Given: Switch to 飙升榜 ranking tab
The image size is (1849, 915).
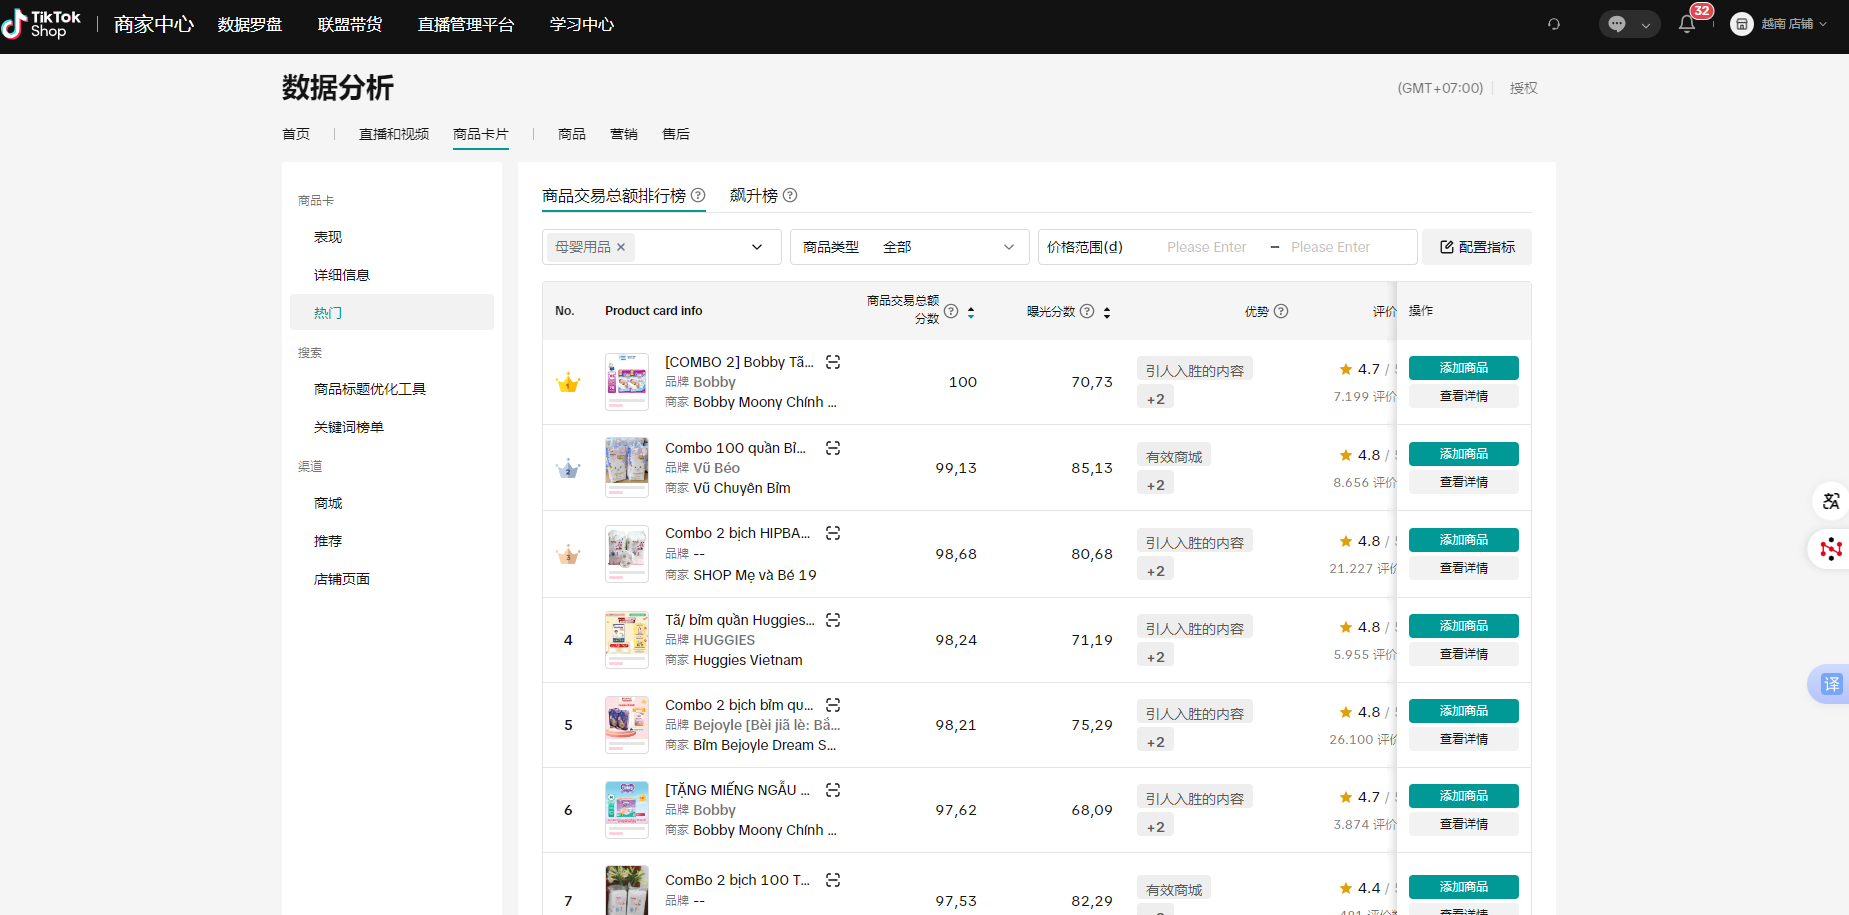Looking at the screenshot, I should click(x=754, y=195).
